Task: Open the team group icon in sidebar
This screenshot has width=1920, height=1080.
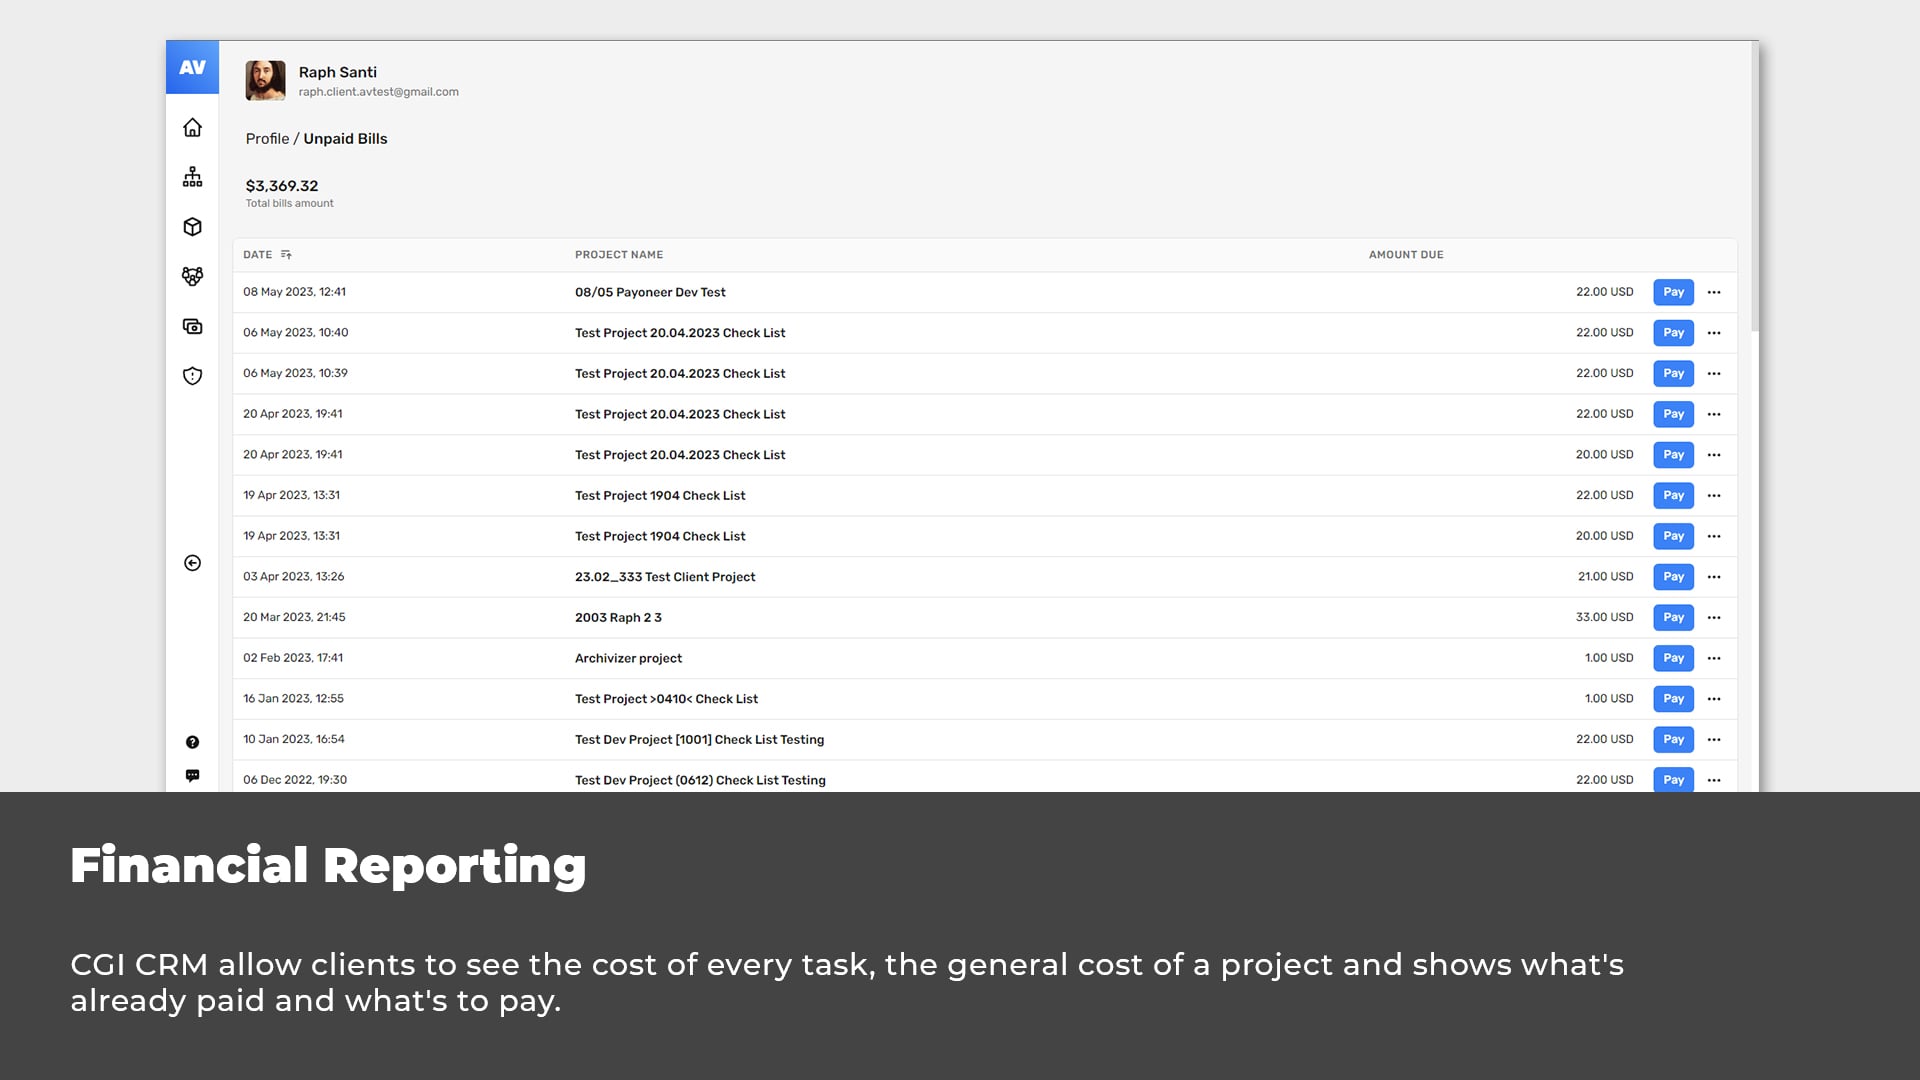Action: (192, 276)
